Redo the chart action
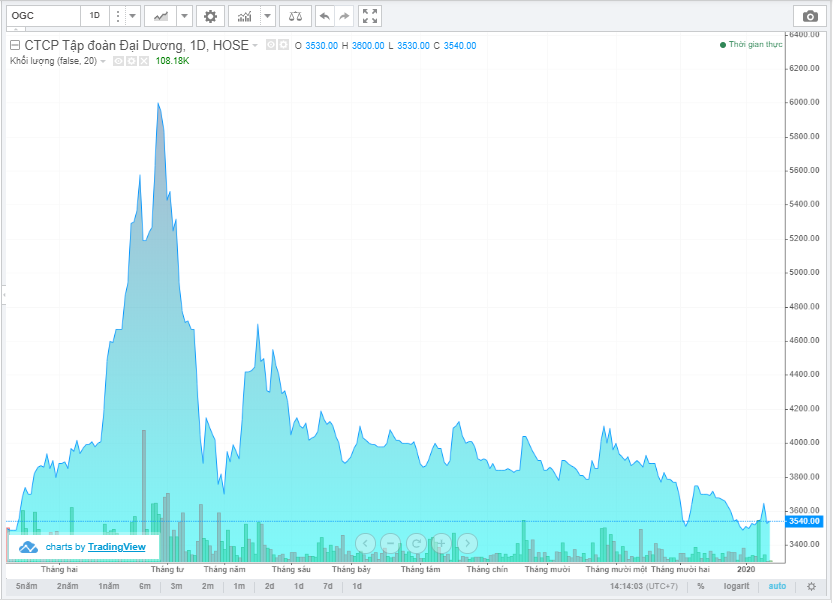833x603 pixels. [x=344, y=16]
